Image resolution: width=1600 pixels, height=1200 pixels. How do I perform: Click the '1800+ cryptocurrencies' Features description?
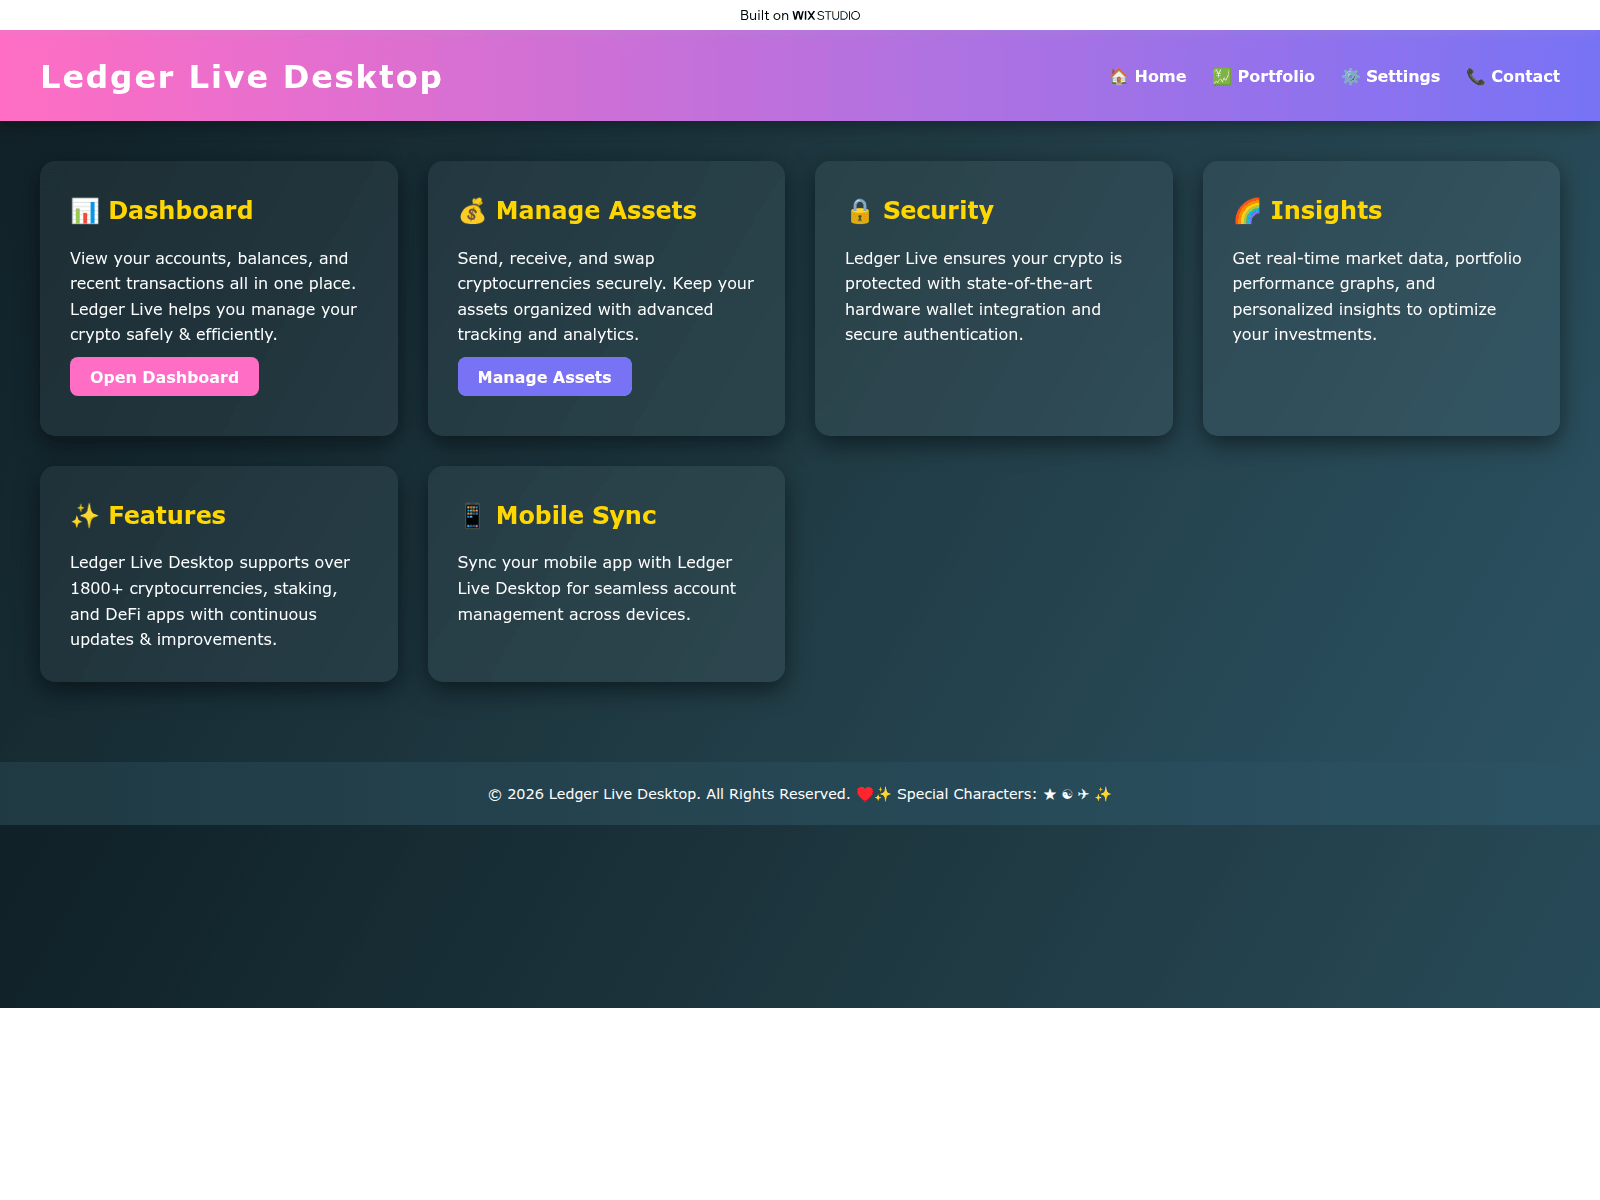point(210,601)
